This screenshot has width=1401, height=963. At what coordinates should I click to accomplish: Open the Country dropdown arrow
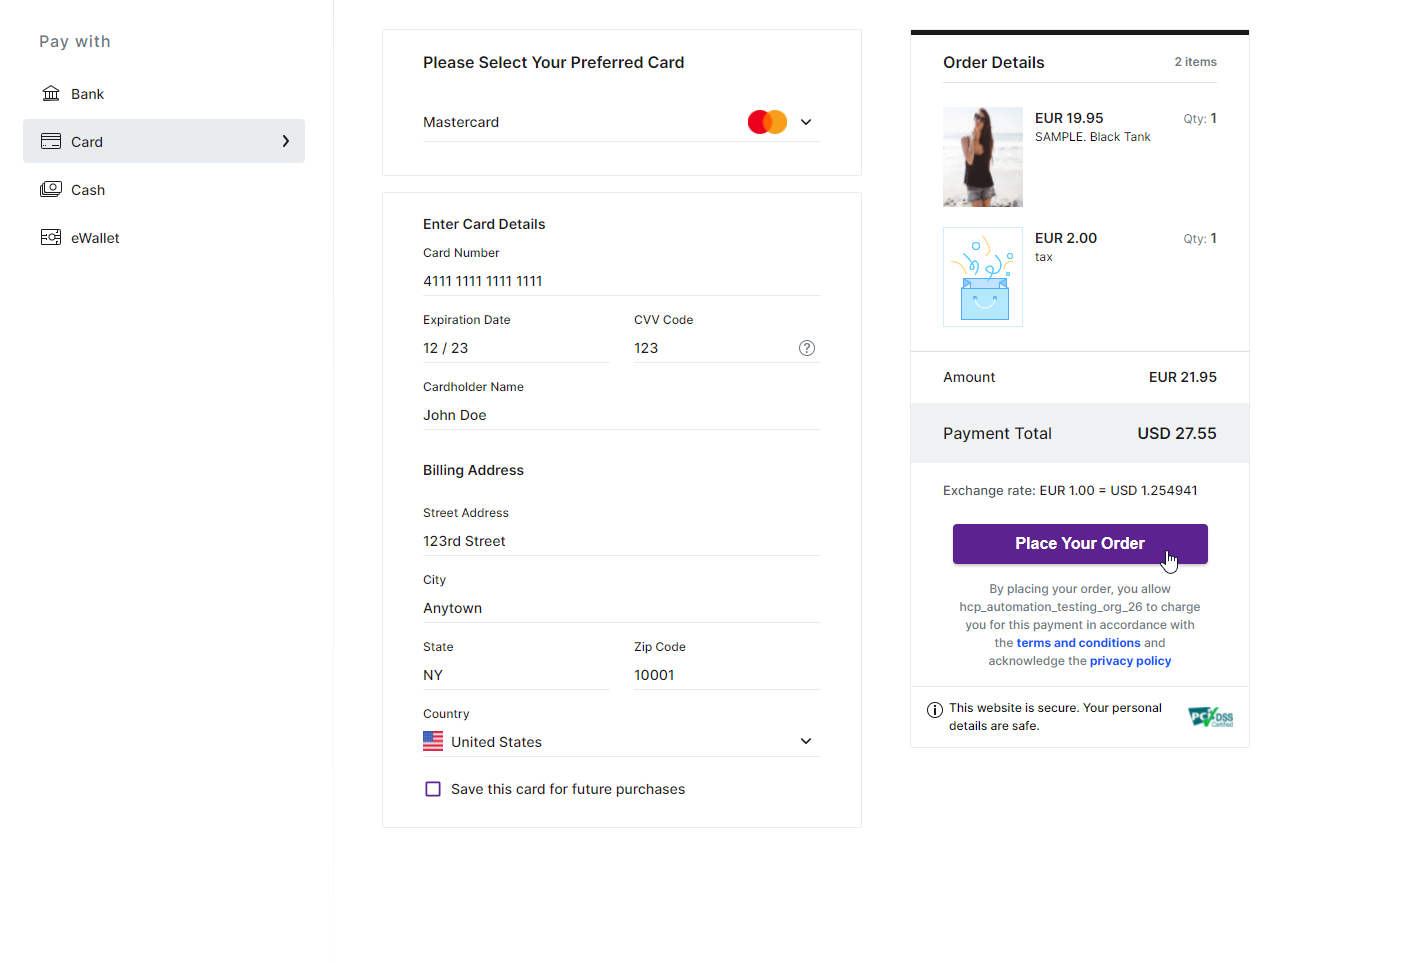click(806, 742)
